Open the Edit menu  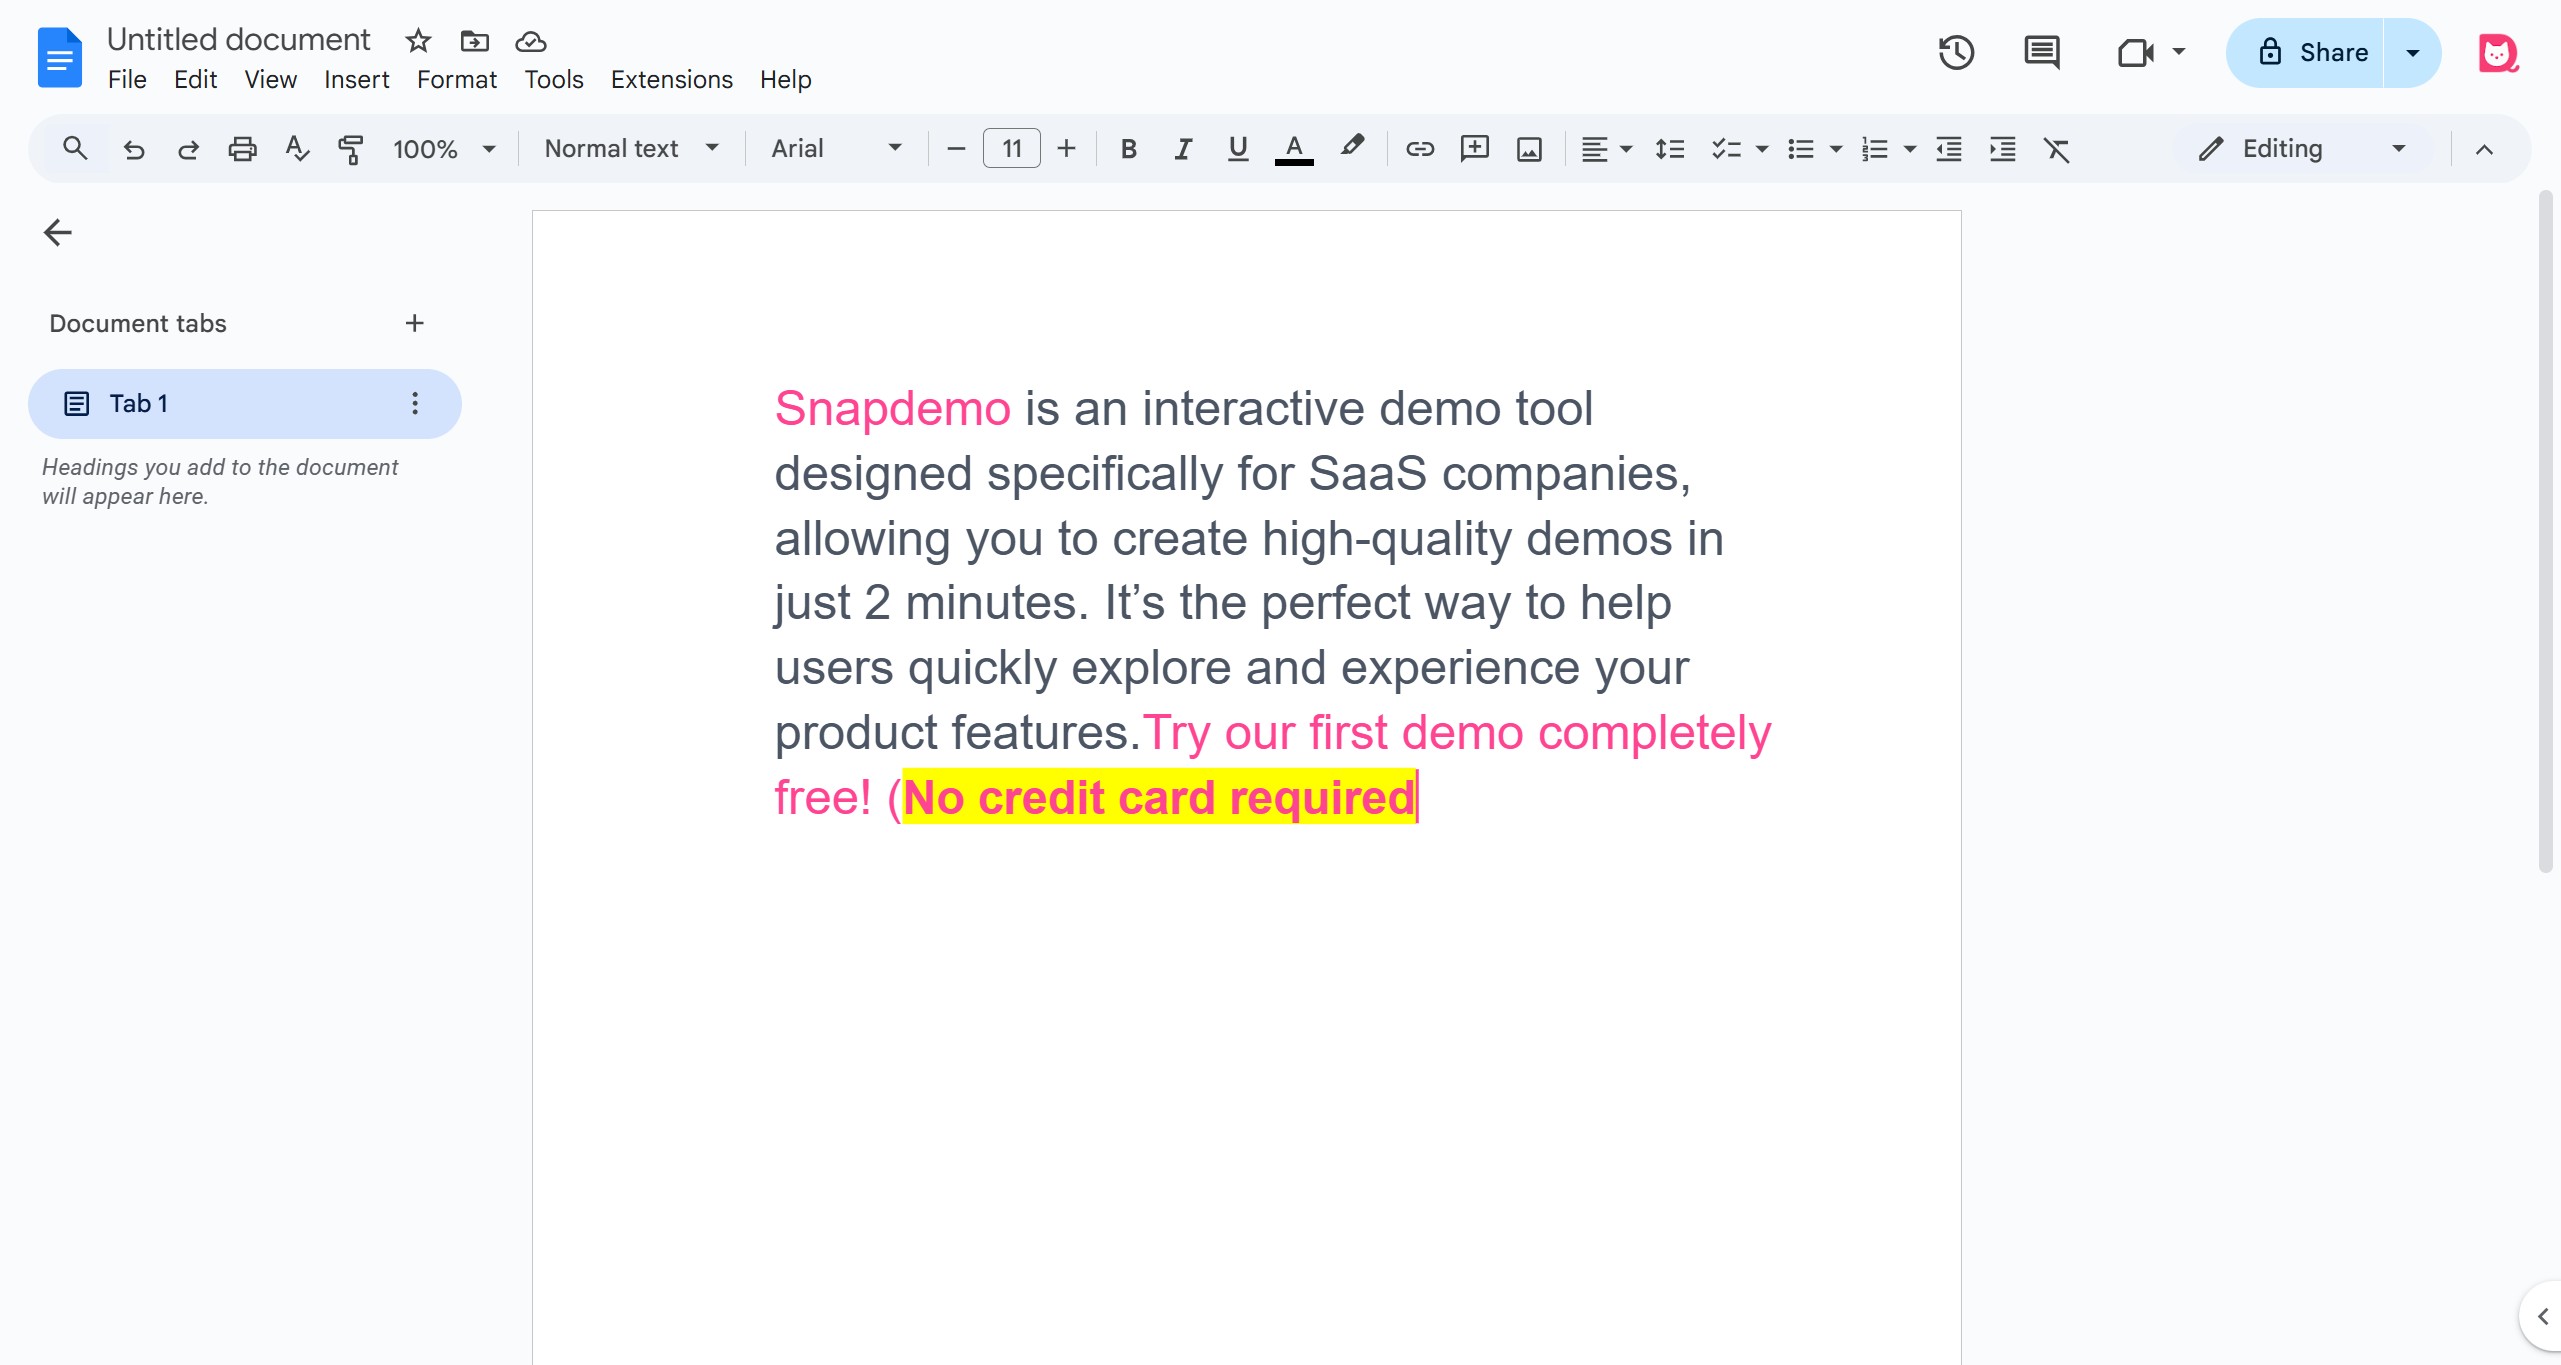pos(195,79)
